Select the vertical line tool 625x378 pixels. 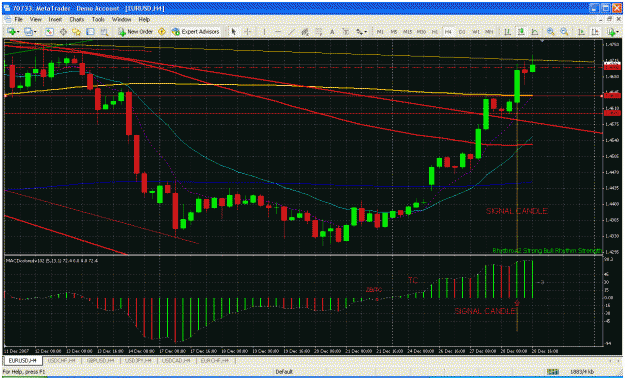(264, 32)
